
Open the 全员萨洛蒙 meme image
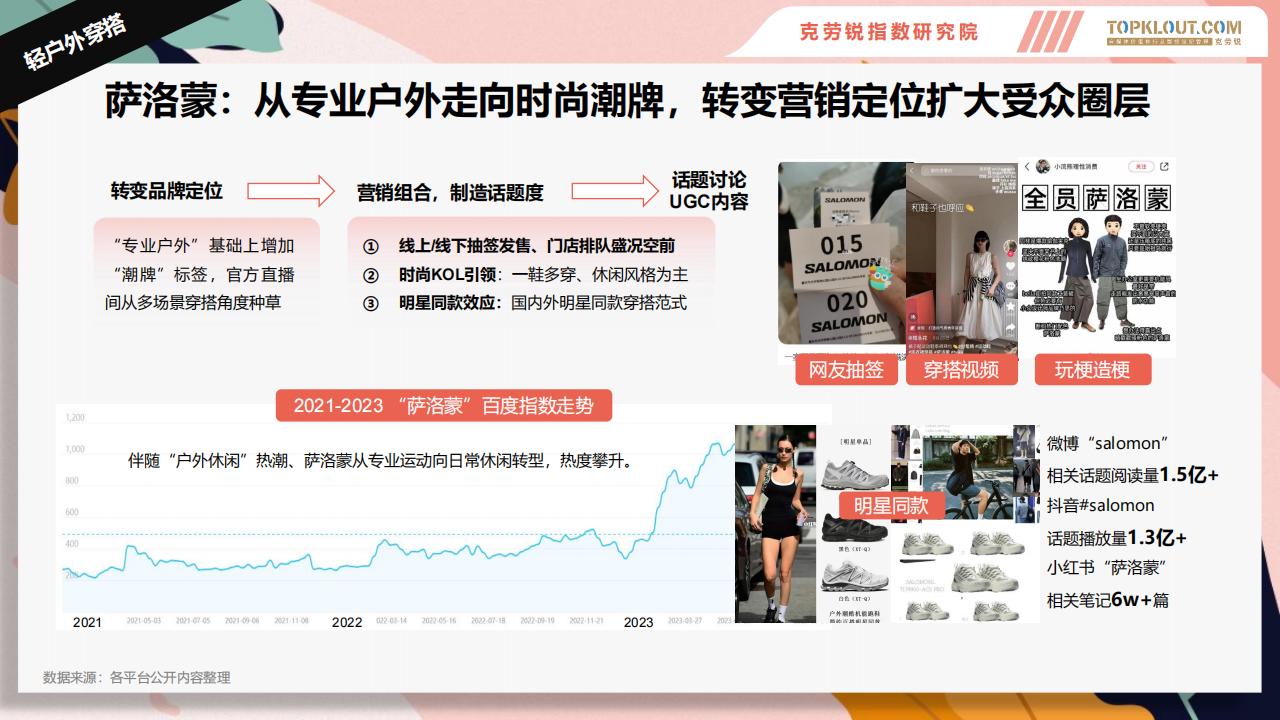1097,258
